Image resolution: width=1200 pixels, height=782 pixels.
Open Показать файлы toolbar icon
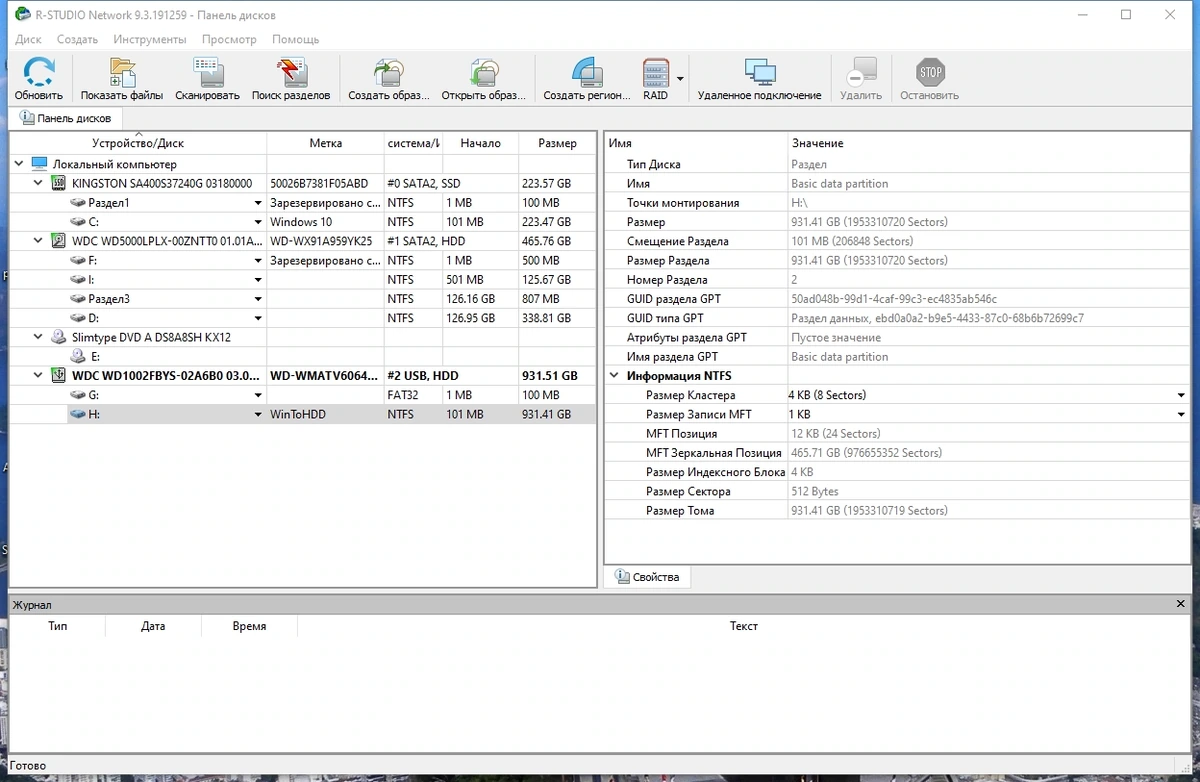(x=122, y=72)
